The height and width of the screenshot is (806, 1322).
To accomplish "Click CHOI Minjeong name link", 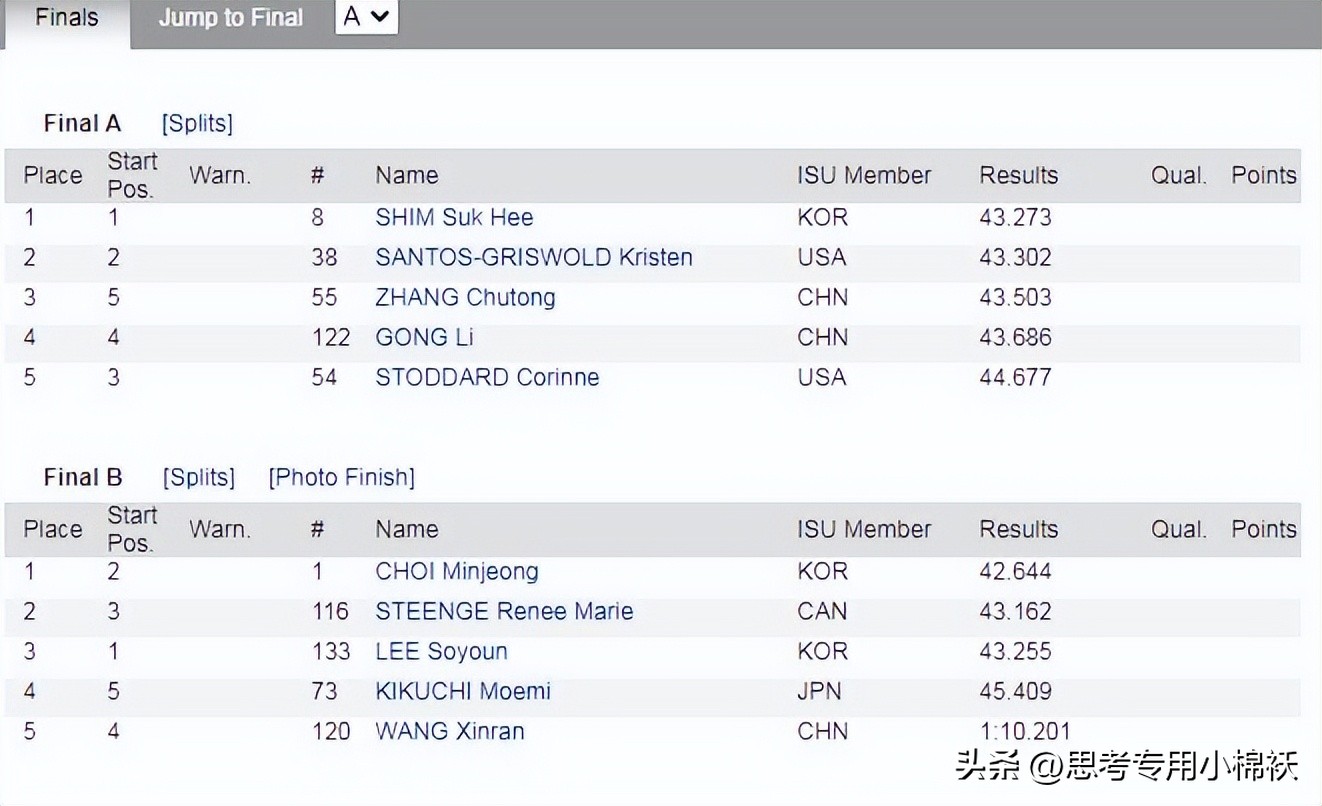I will pos(456,571).
